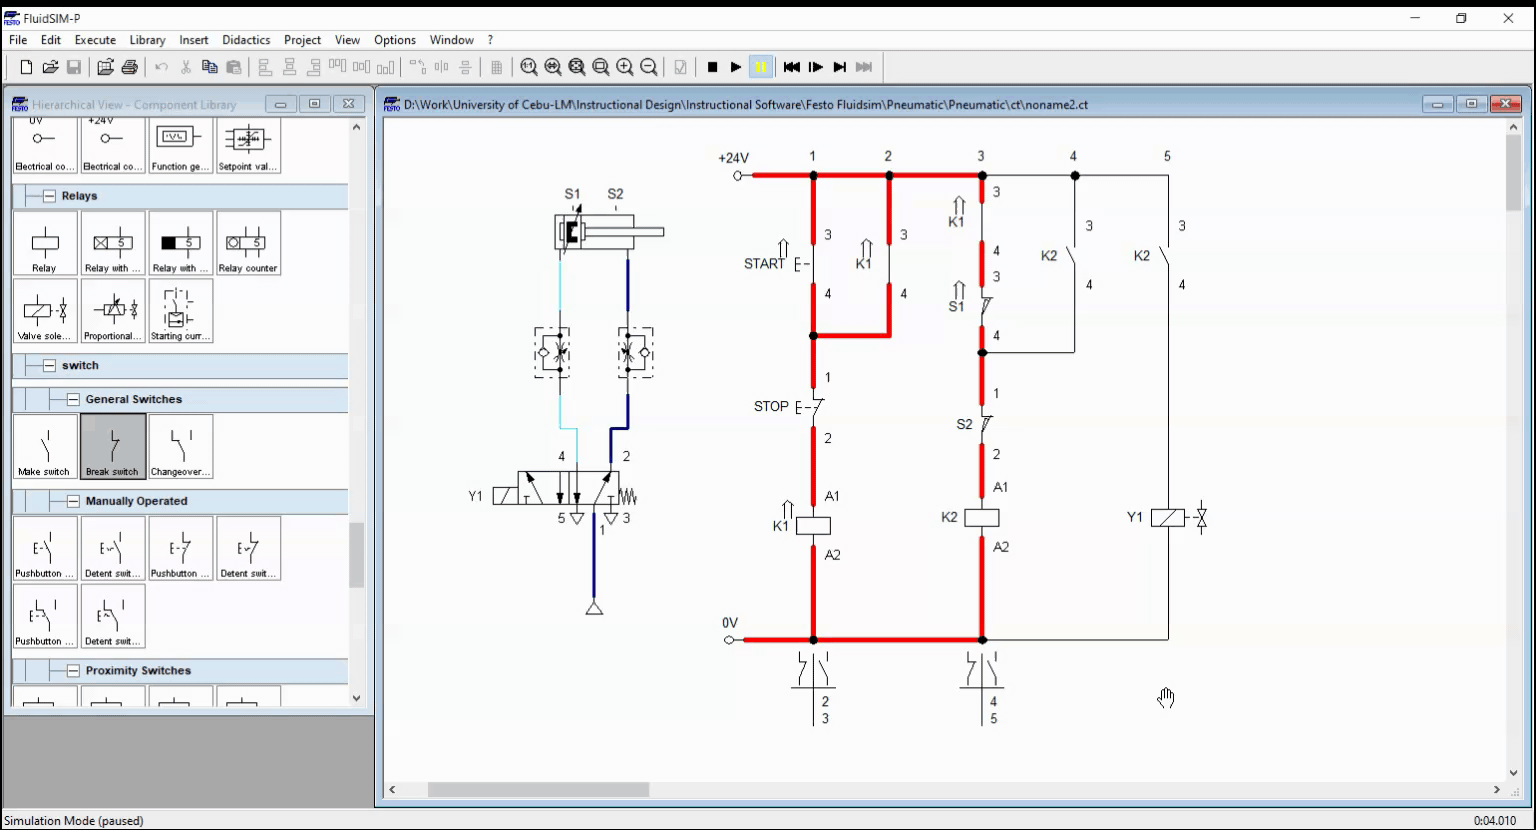Image resolution: width=1536 pixels, height=830 pixels.
Task: Actuate the START pushbutton in the circuit
Action: (806, 264)
